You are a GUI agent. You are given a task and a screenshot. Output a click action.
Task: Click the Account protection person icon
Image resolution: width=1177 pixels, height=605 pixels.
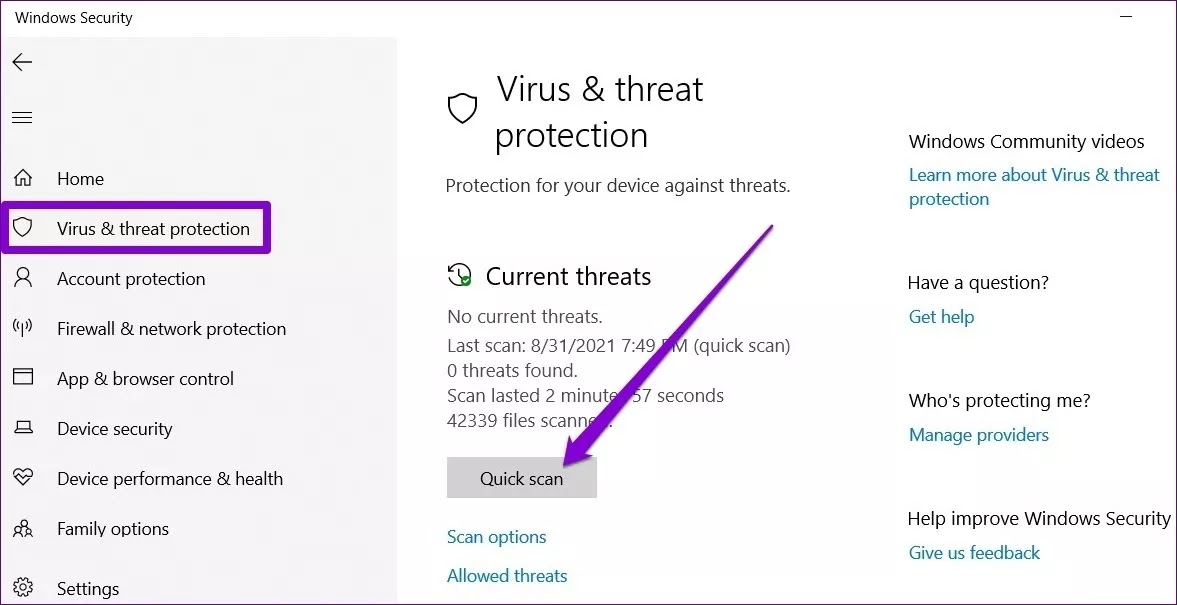[23, 278]
